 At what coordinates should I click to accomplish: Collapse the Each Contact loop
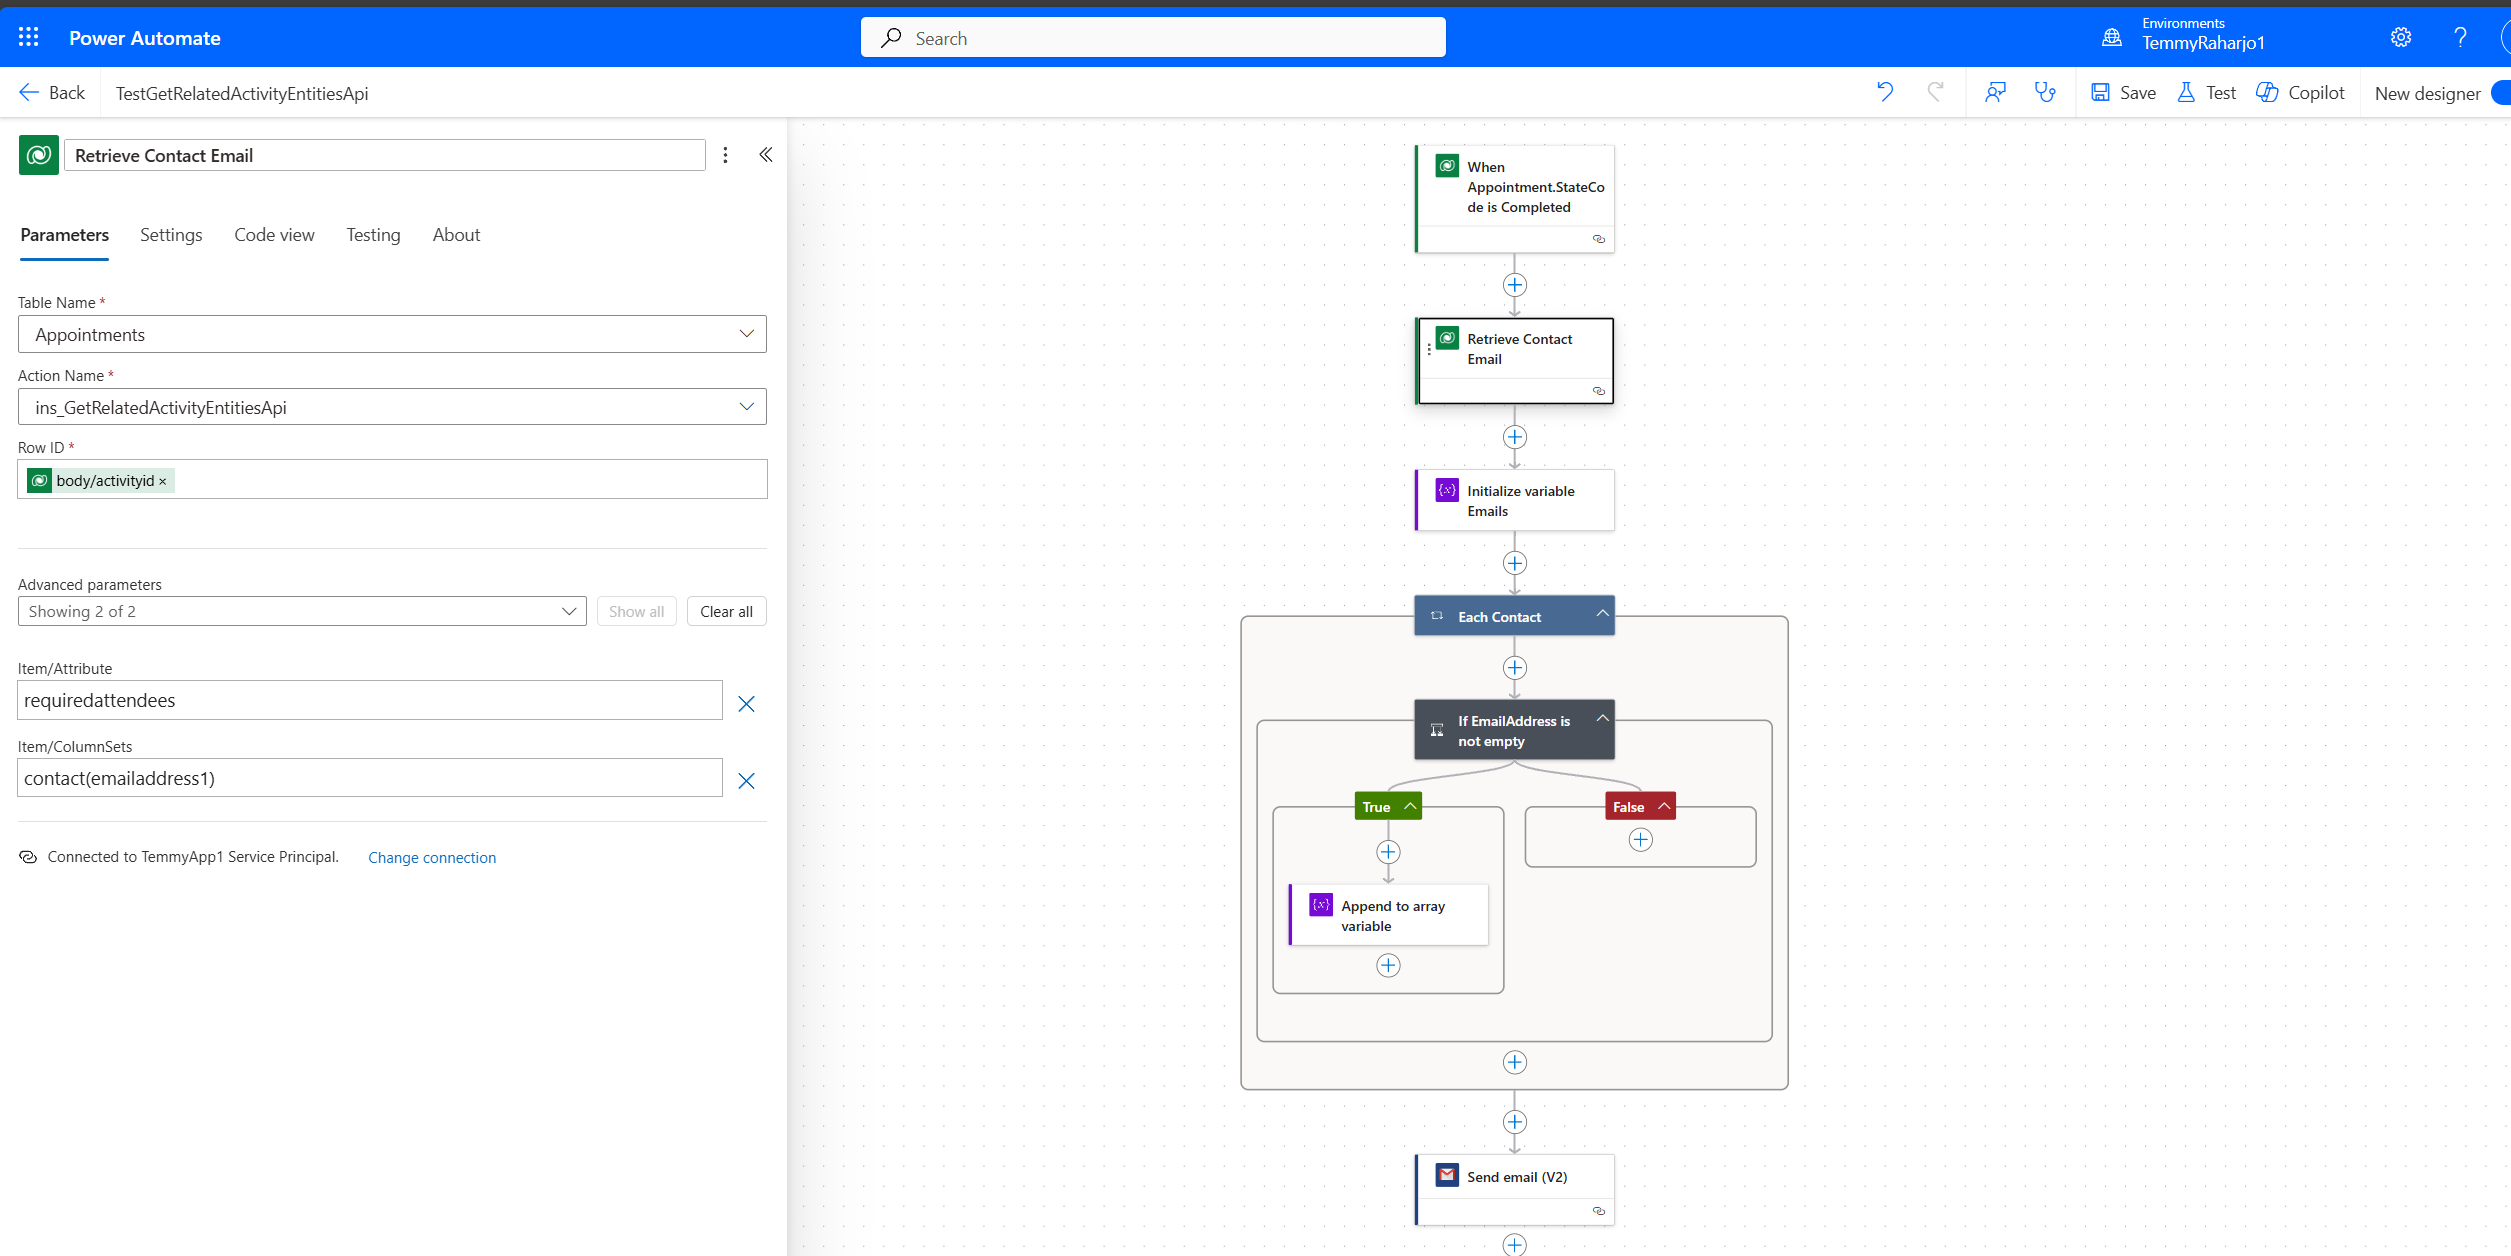tap(1602, 614)
